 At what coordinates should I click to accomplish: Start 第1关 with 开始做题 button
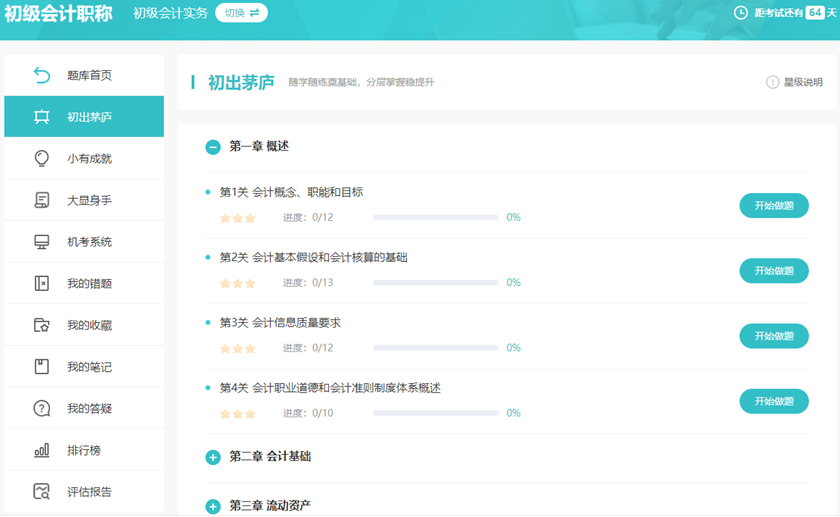[773, 206]
